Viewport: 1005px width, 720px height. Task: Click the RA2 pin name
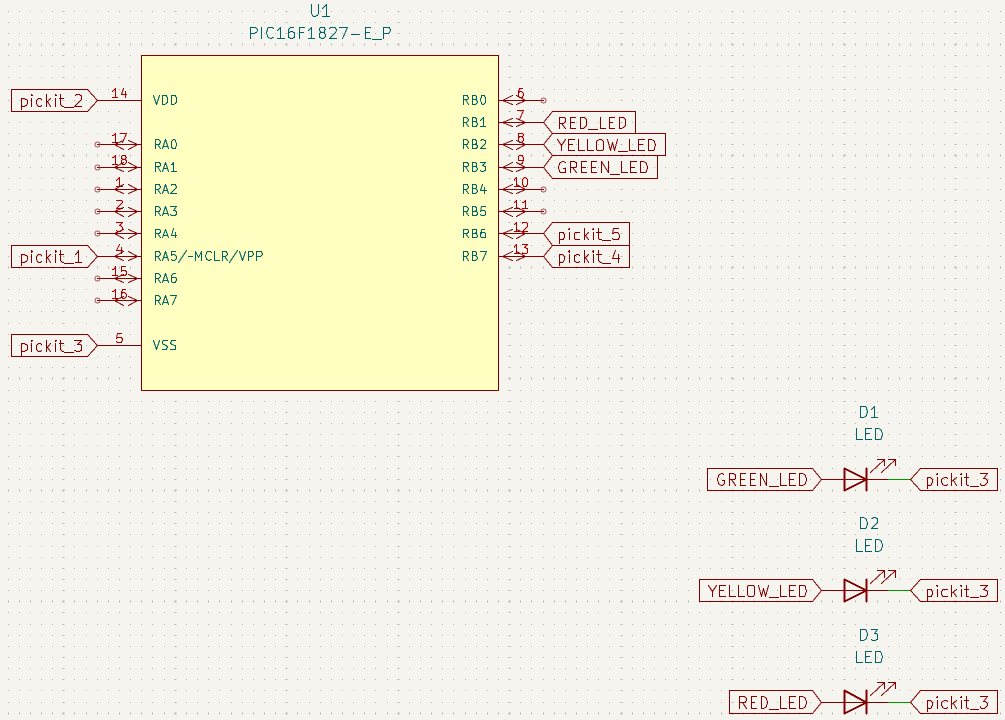pos(165,189)
